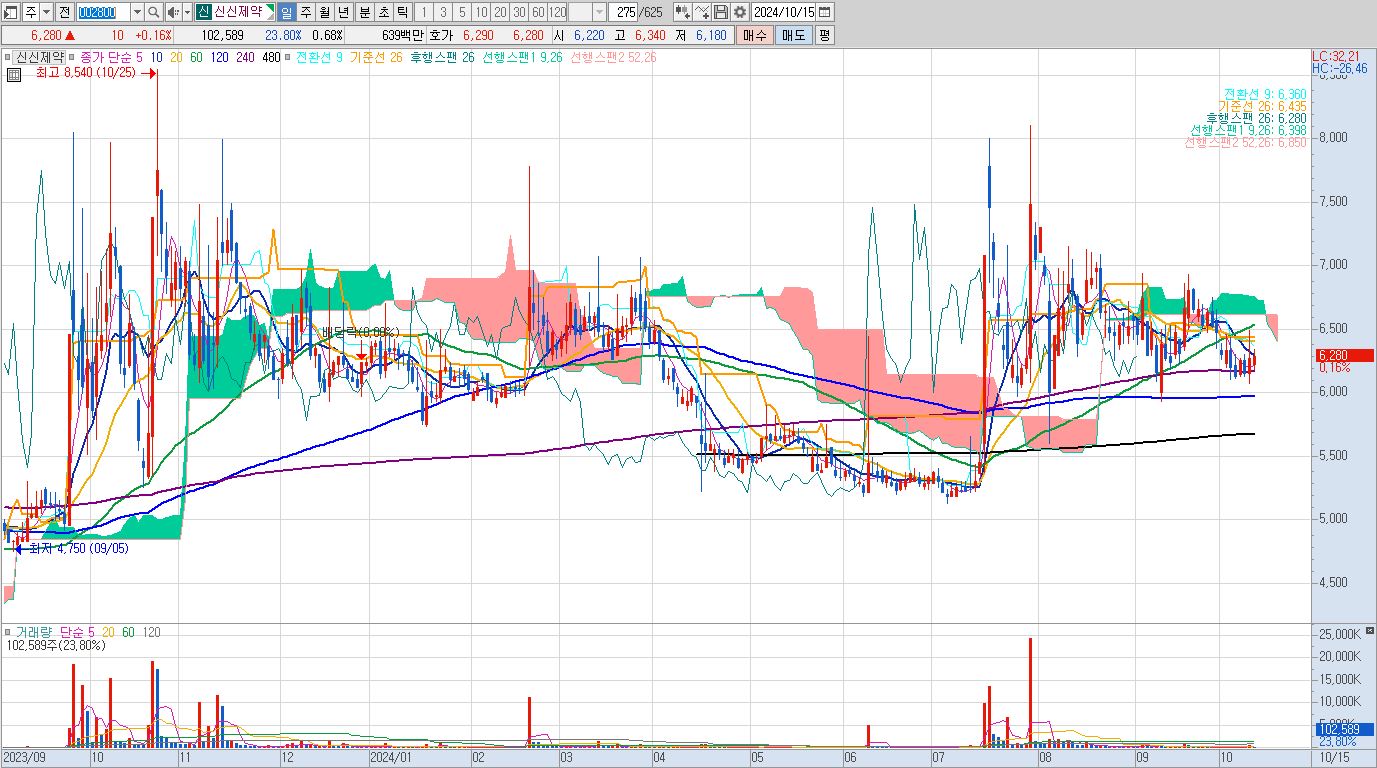Select the tick (틱) chart tab
This screenshot has height=768, width=1377.
[402, 12]
